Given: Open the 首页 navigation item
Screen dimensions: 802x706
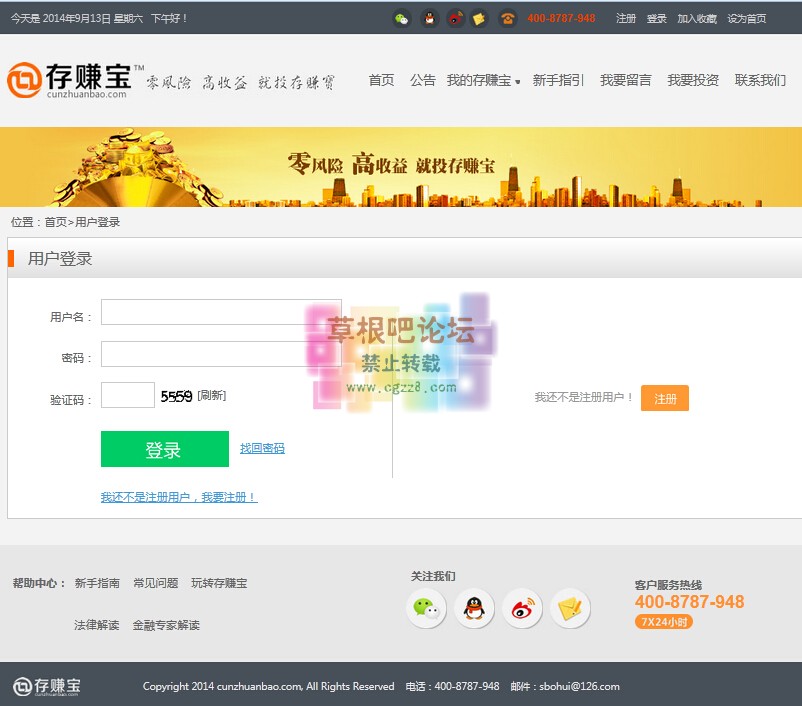Looking at the screenshot, I should point(381,80).
